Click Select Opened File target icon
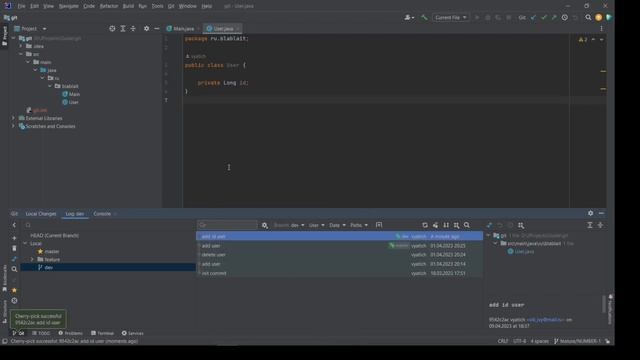The height and width of the screenshot is (360, 640). pyautogui.click(x=112, y=29)
